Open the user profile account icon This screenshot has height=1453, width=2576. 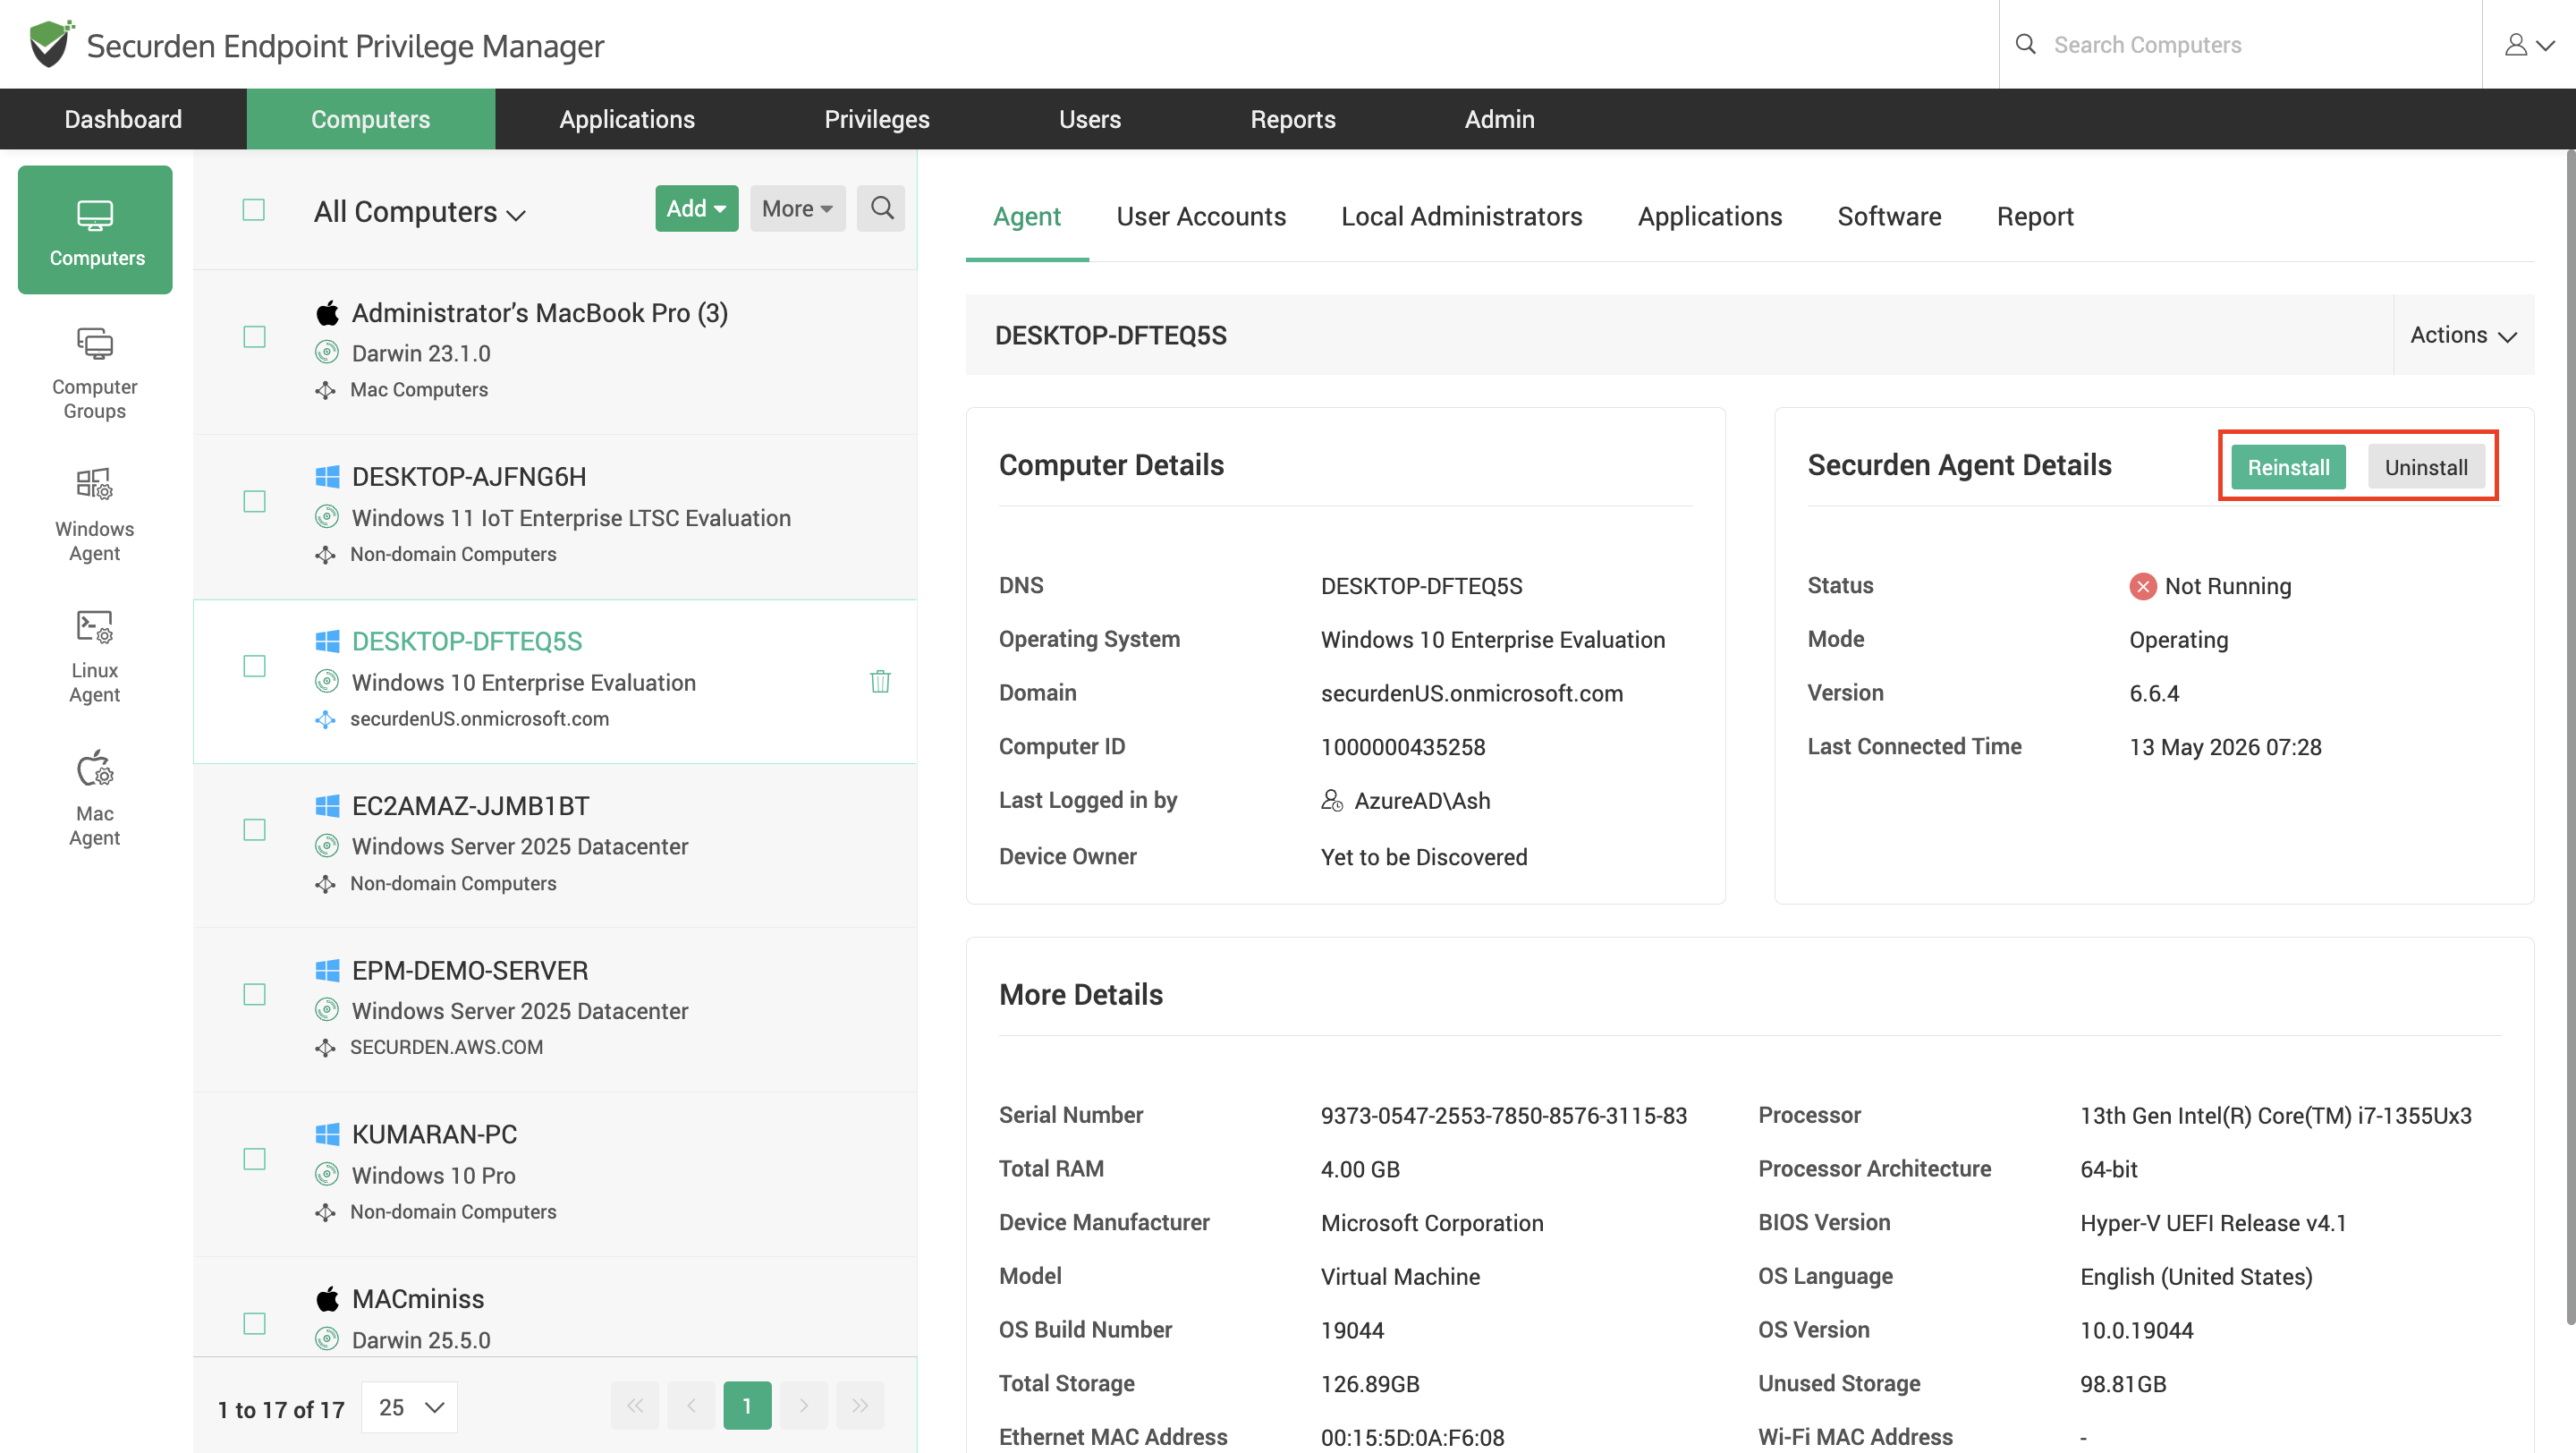click(2515, 45)
